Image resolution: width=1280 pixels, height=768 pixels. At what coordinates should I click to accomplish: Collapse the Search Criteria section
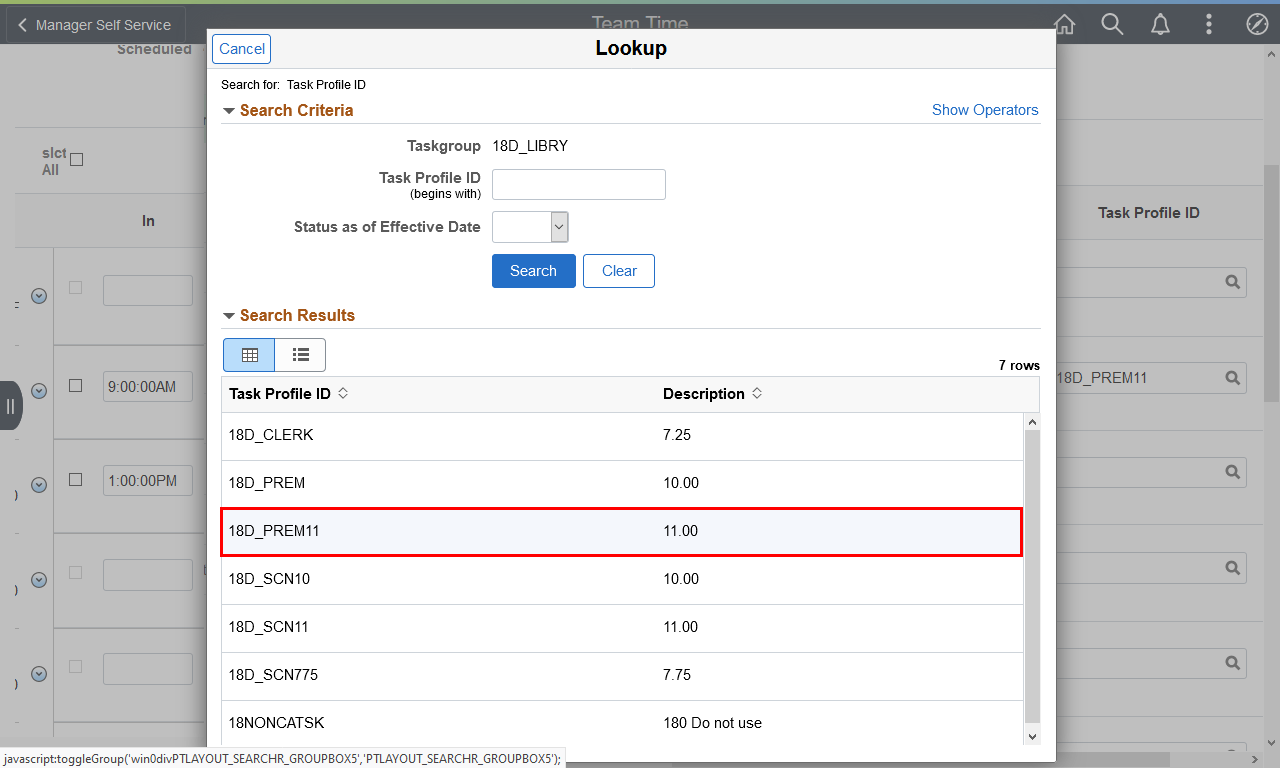click(229, 111)
